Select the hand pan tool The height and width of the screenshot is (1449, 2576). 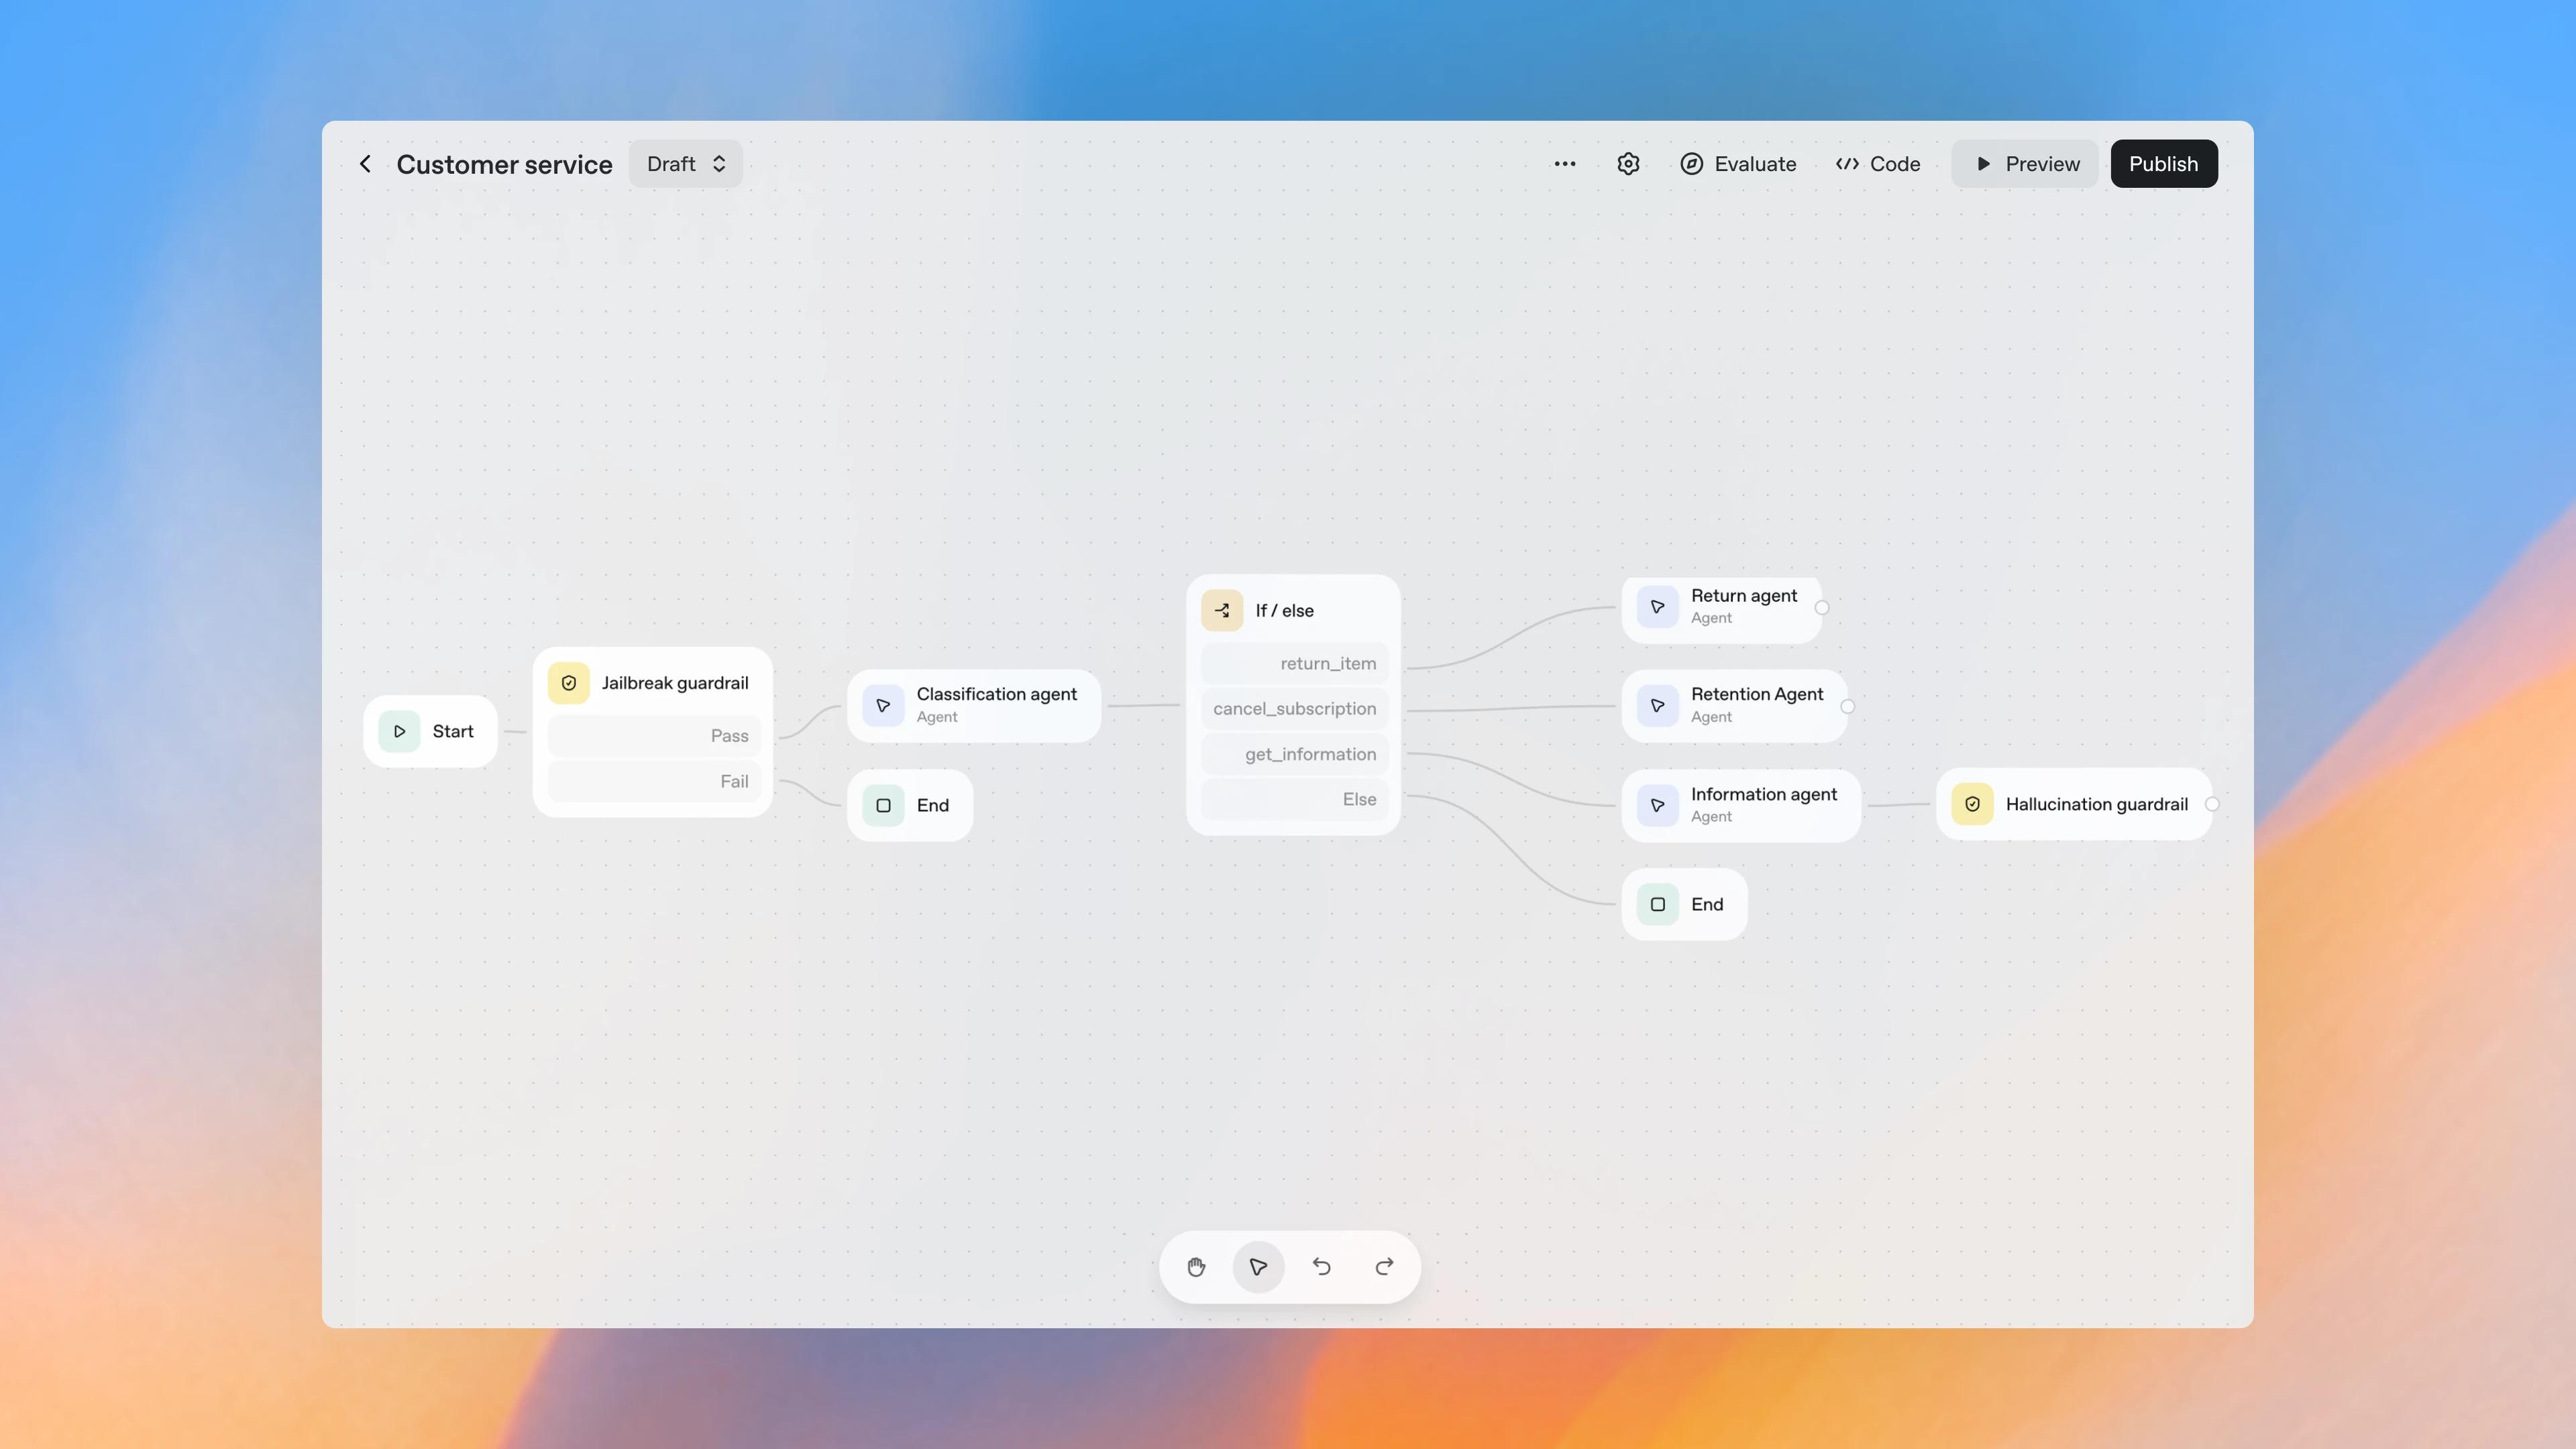click(1196, 1267)
